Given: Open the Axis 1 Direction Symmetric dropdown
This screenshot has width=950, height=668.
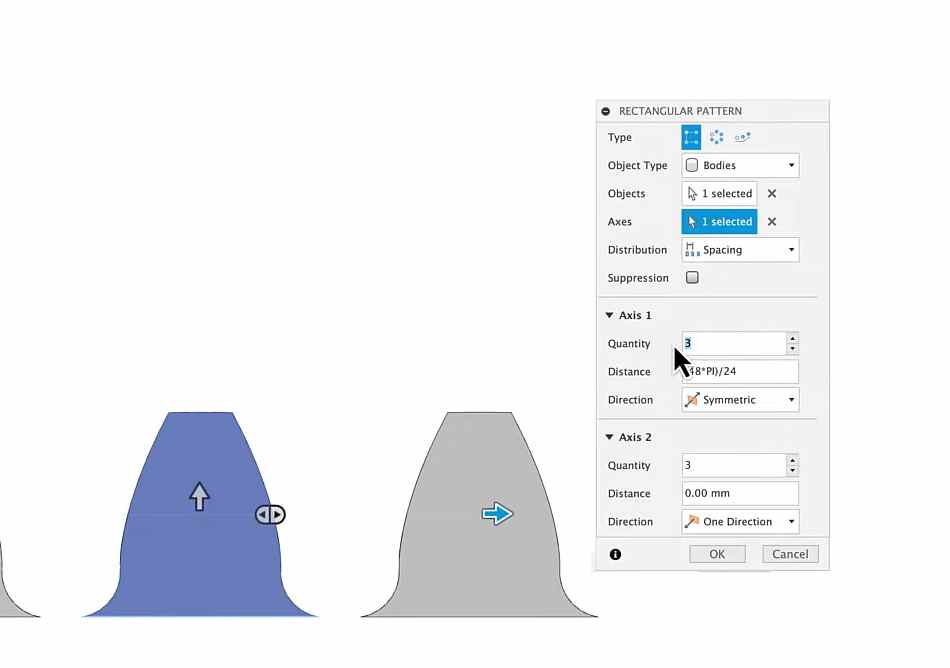Looking at the screenshot, I should pos(740,400).
